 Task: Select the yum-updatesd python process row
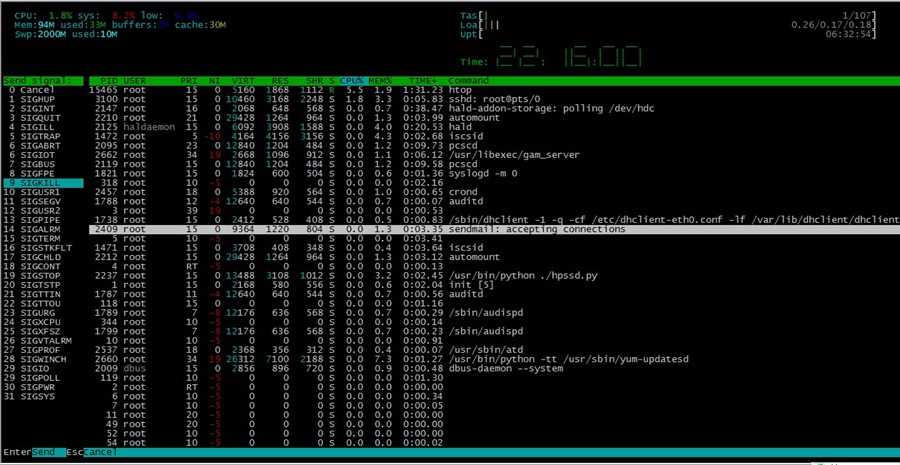click(494, 359)
